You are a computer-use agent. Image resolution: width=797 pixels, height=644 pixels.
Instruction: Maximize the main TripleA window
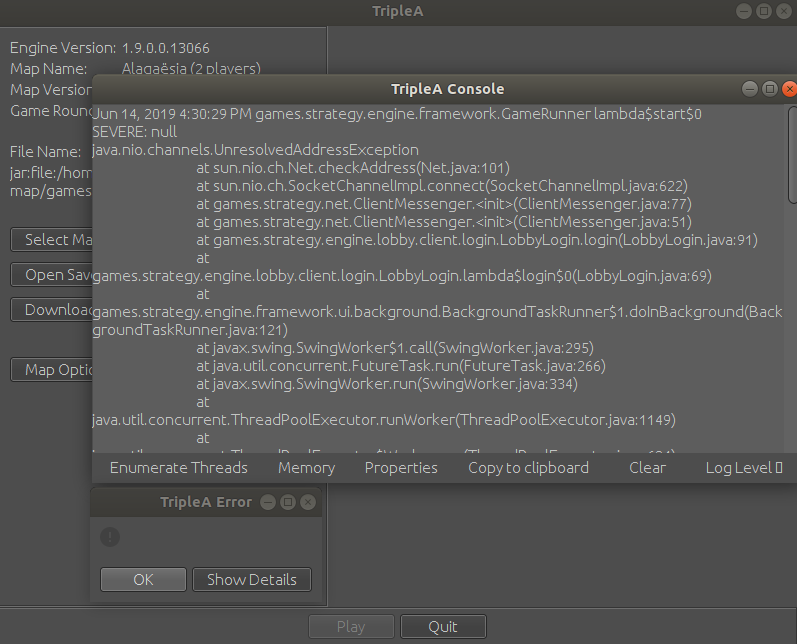pyautogui.click(x=763, y=11)
